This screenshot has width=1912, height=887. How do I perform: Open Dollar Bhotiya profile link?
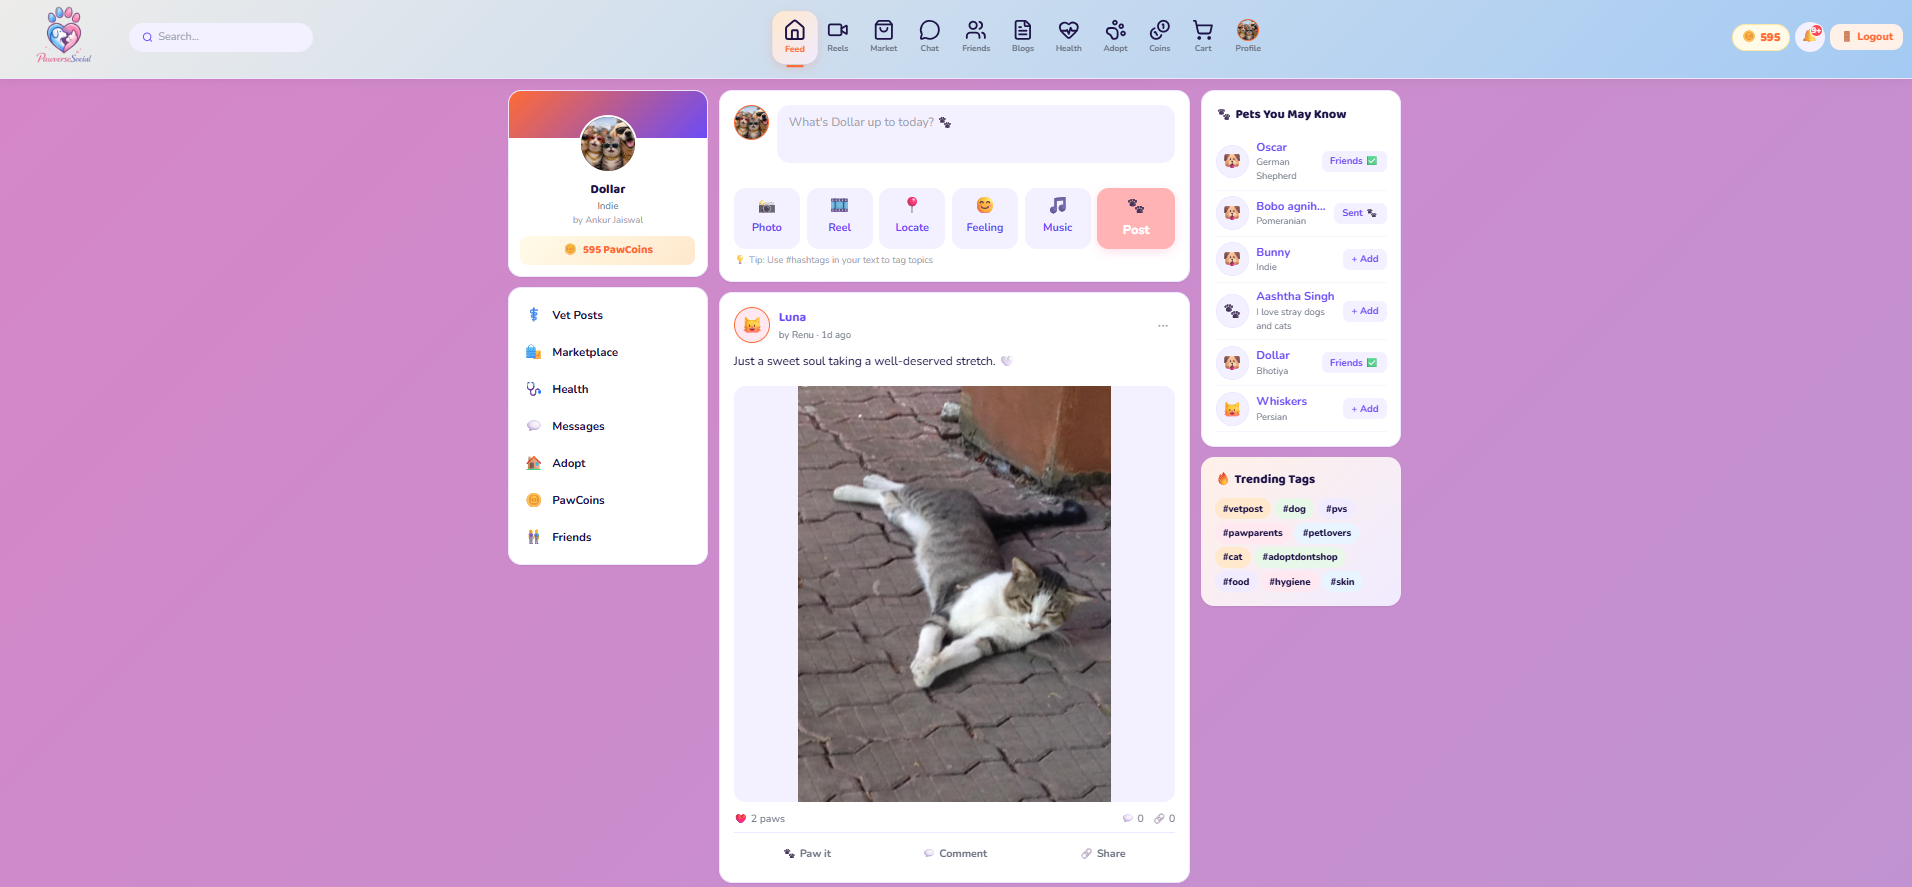[1273, 355]
